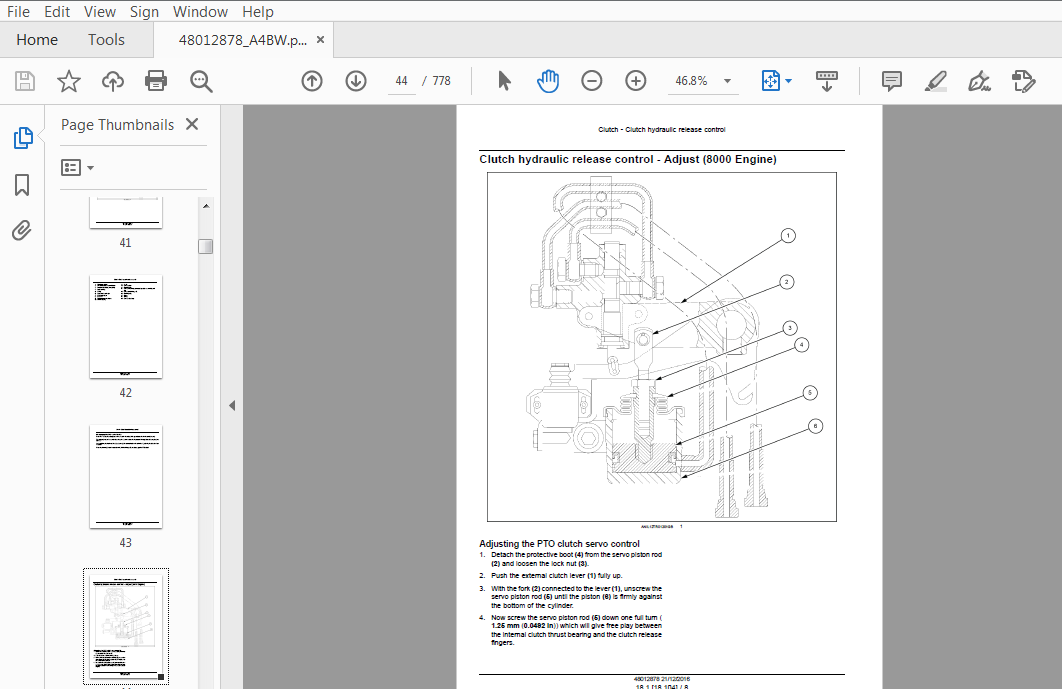Select page 42 thumbnail
The height and width of the screenshot is (689, 1062).
pos(126,327)
